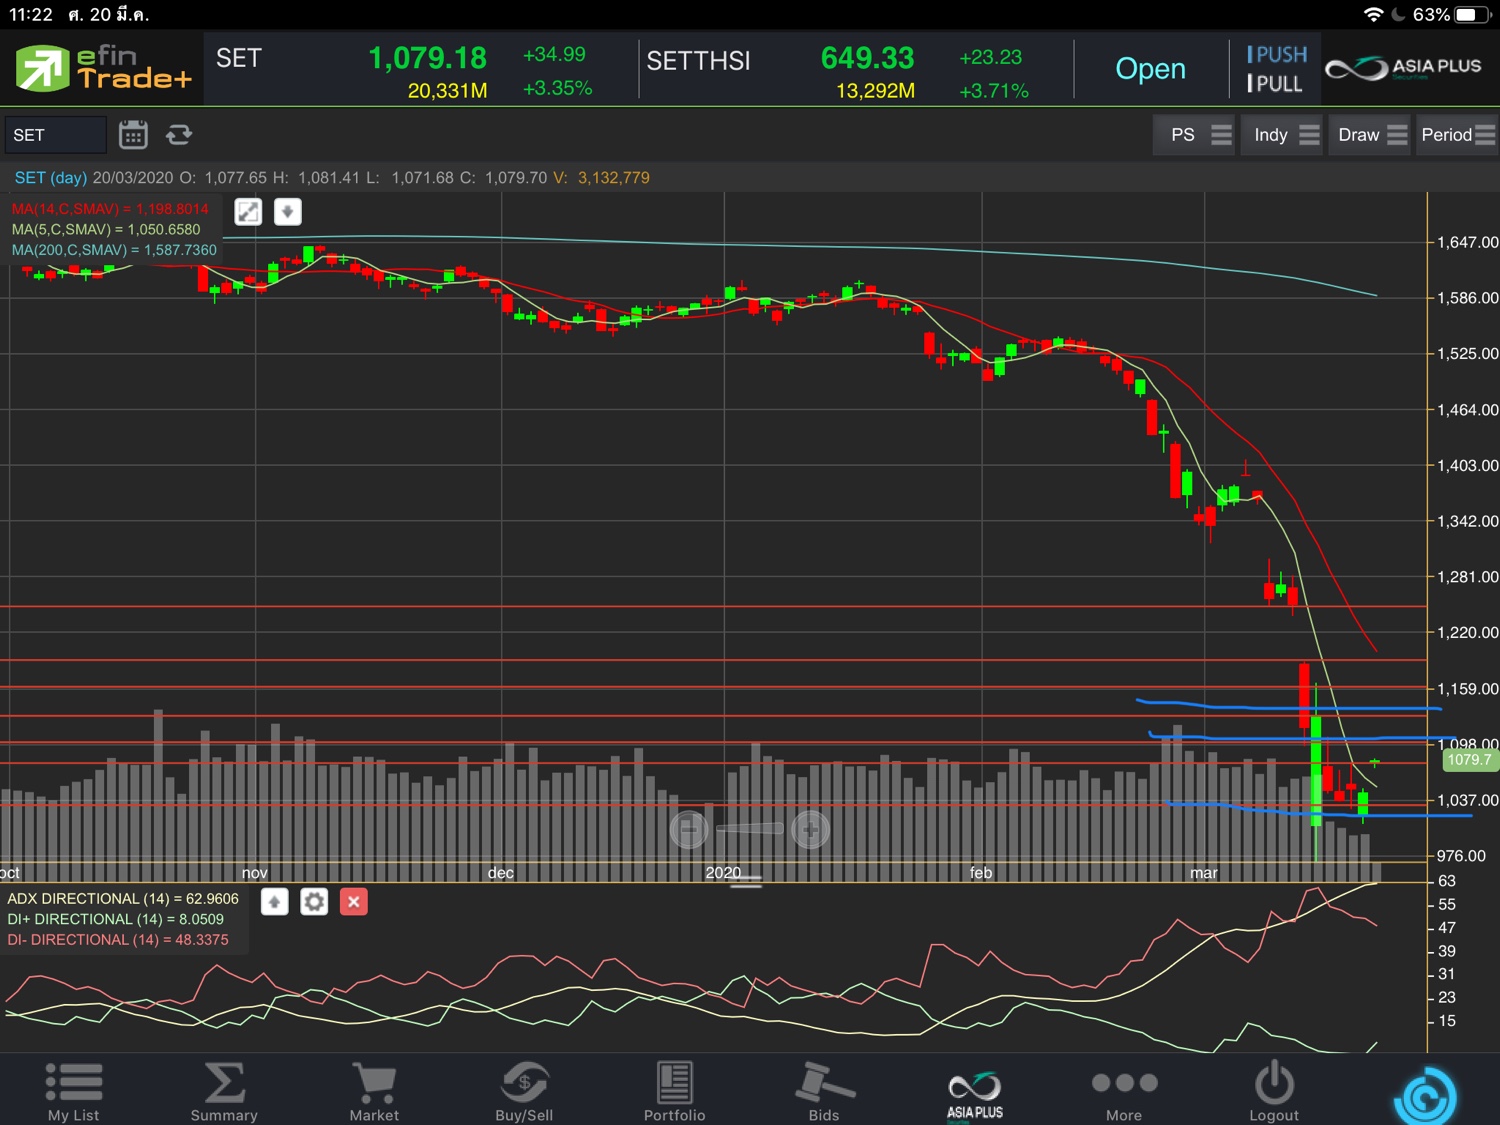
Task: Expand the chart with the fullscreen icon
Action: pos(248,211)
